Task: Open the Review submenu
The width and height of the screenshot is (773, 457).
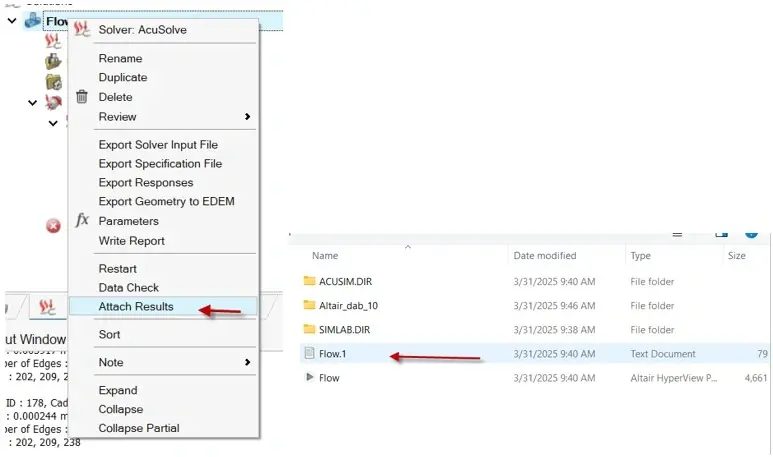Action: tap(117, 117)
